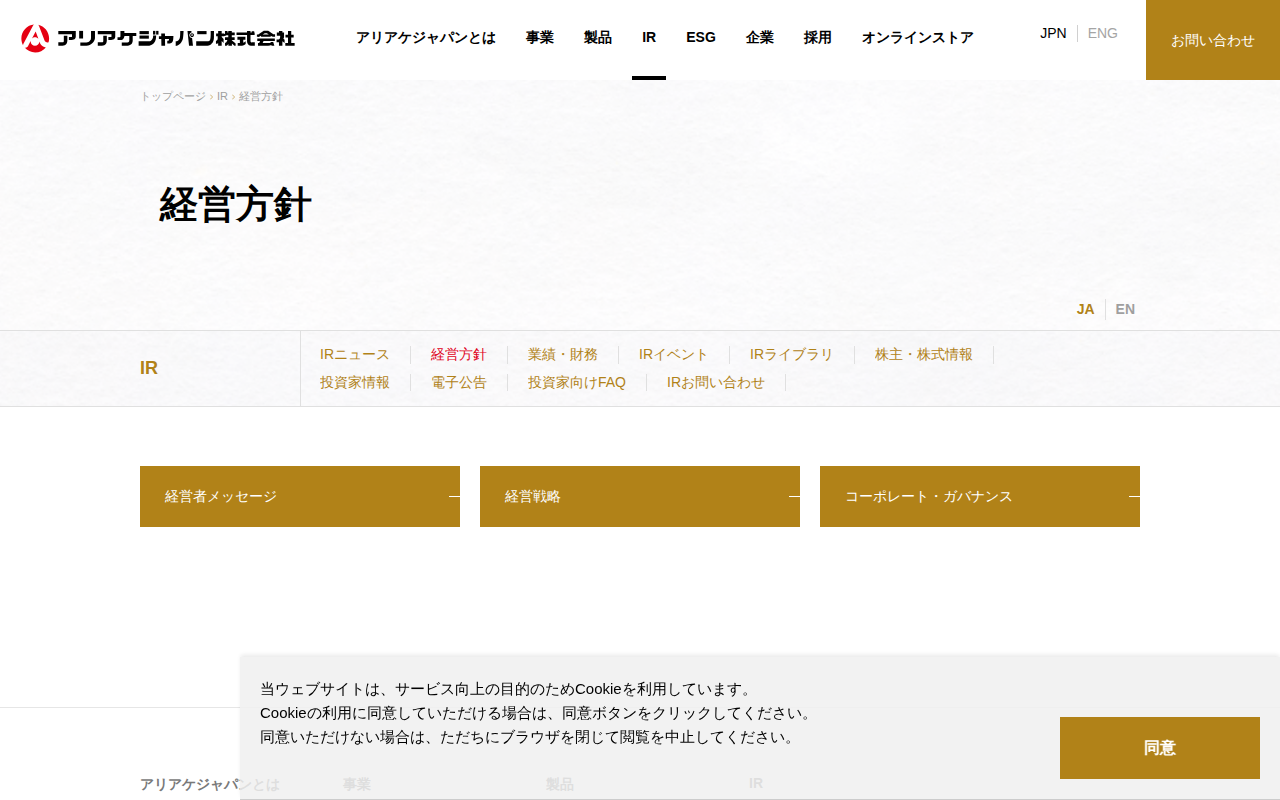The height and width of the screenshot is (800, 1280).
Task: Expand the コーポレート・ガバナンス panel
Action: (980, 496)
